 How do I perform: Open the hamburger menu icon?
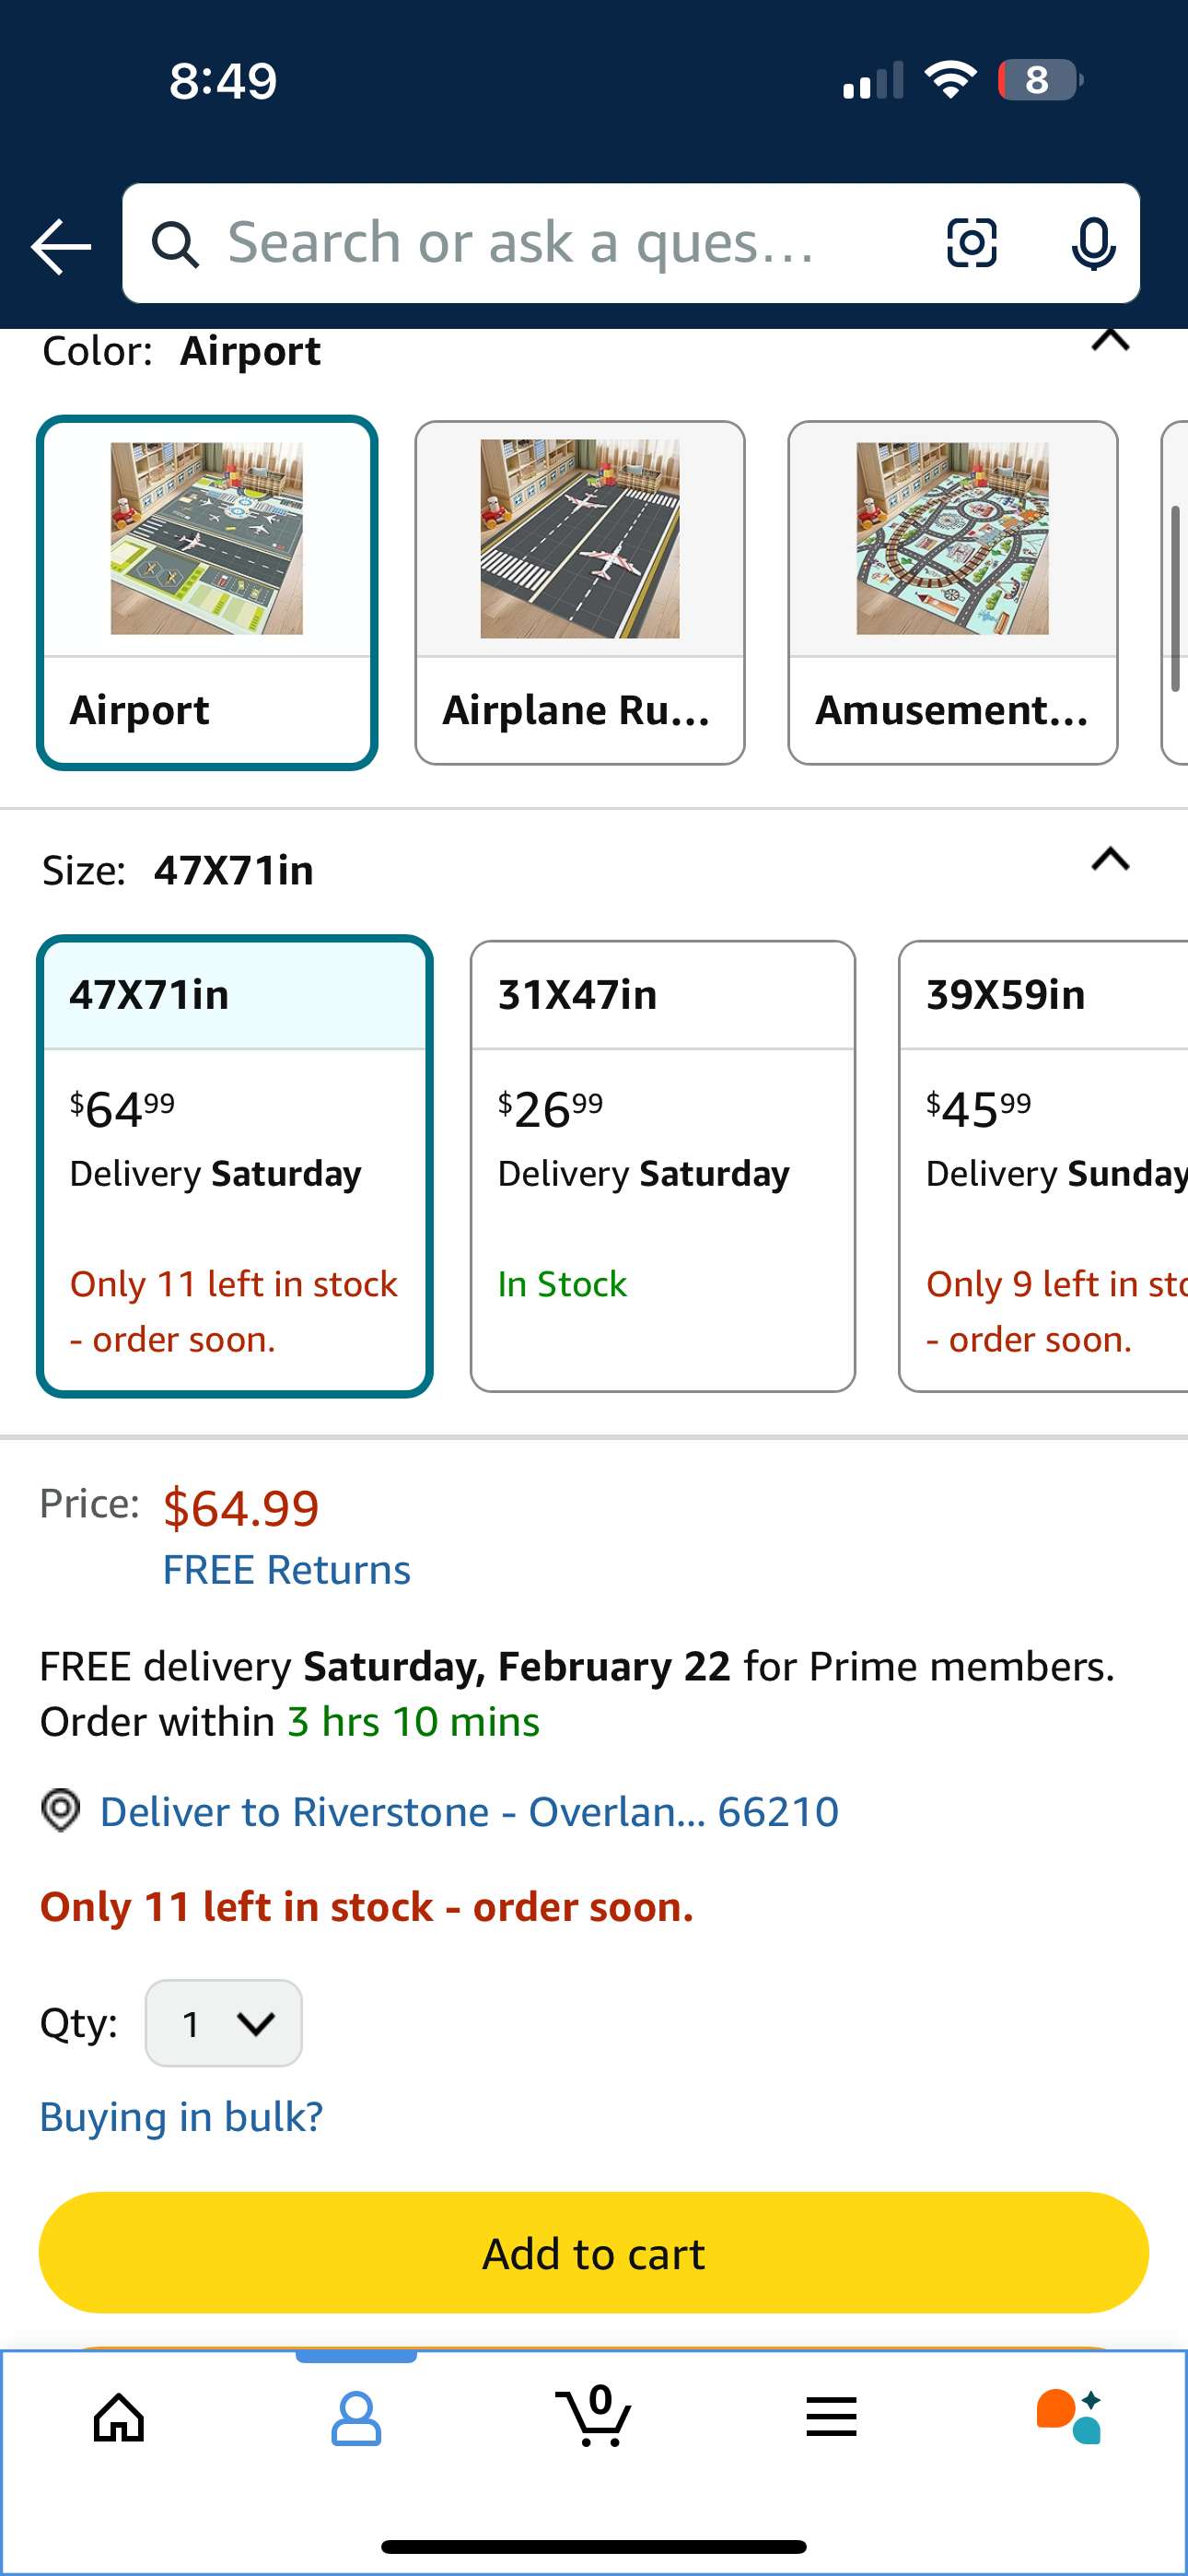(831, 2418)
